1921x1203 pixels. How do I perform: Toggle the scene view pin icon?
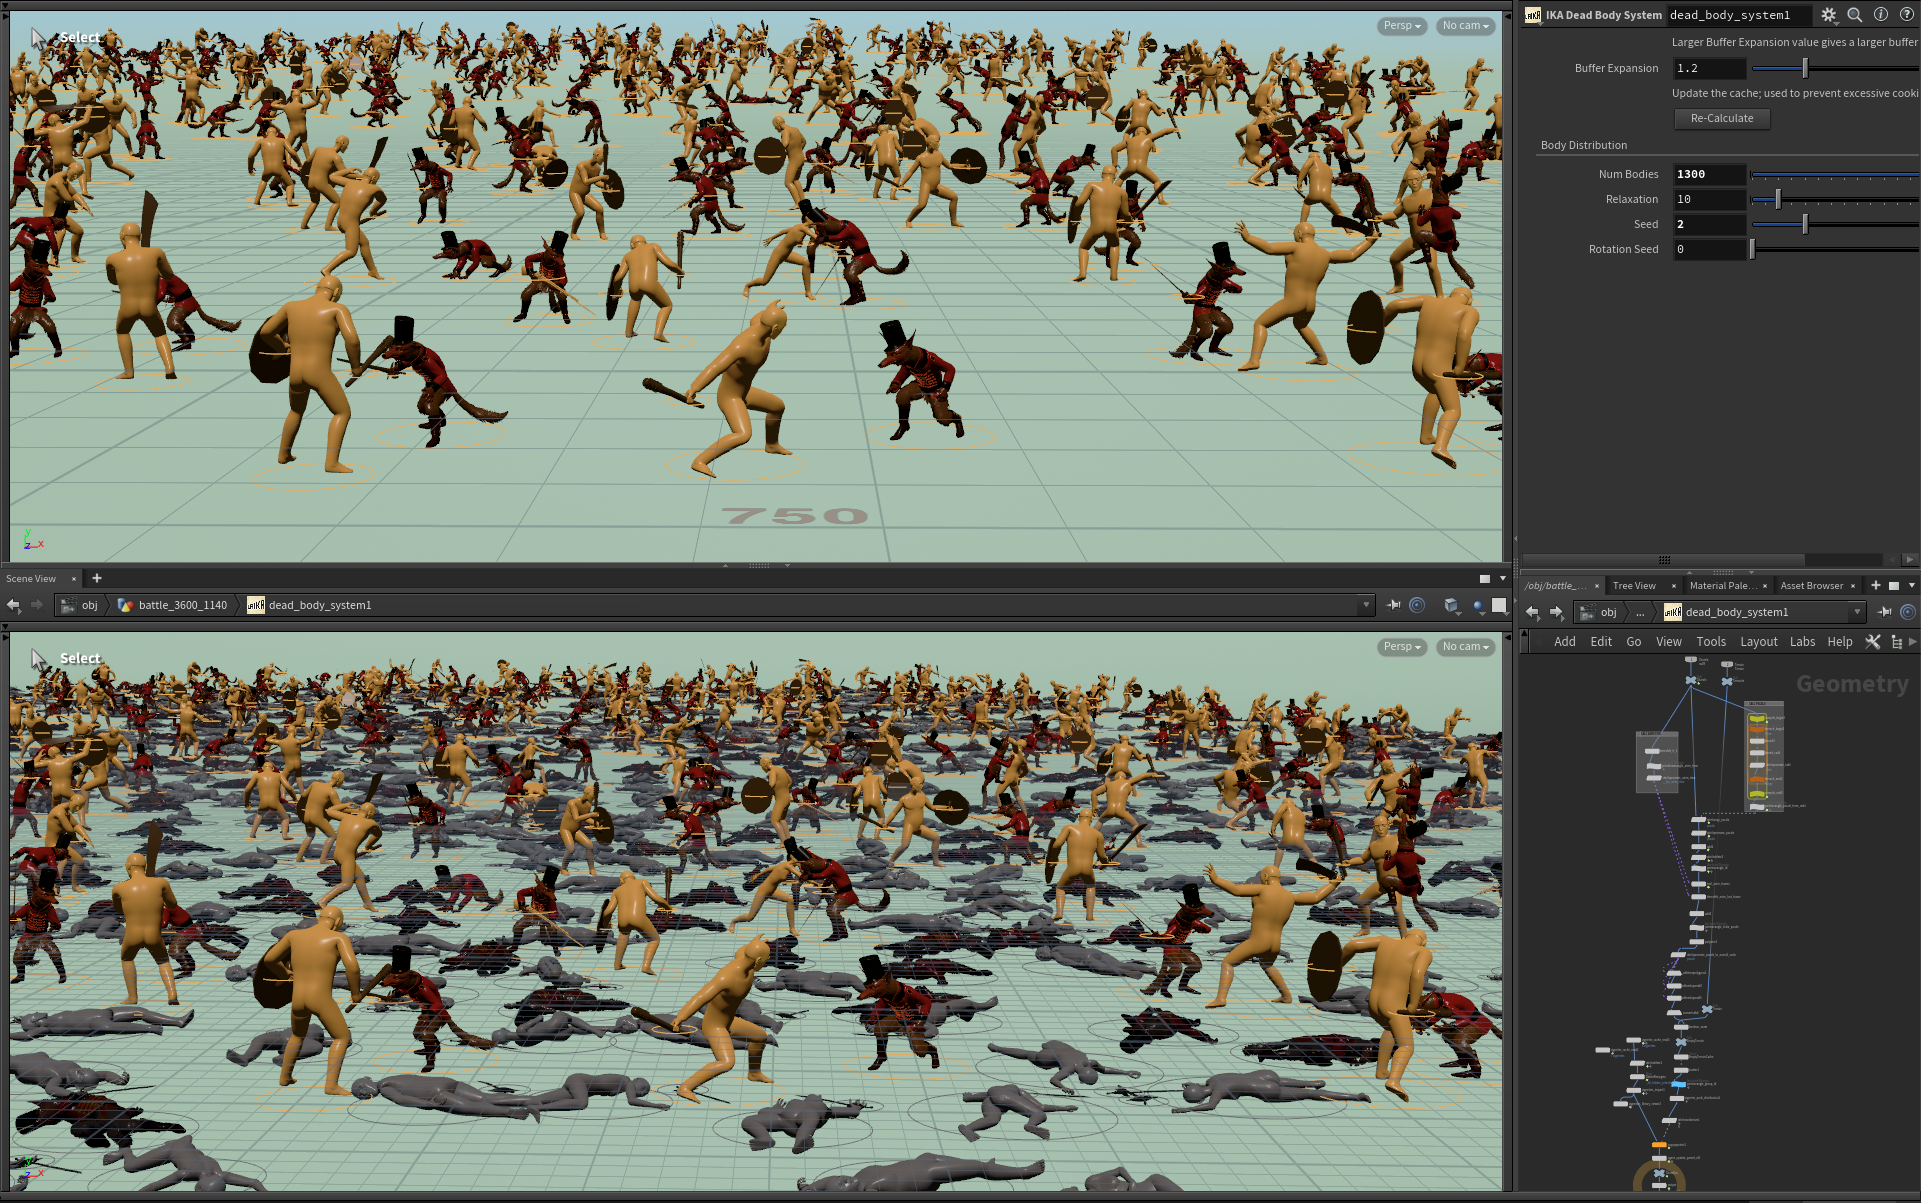click(1393, 605)
